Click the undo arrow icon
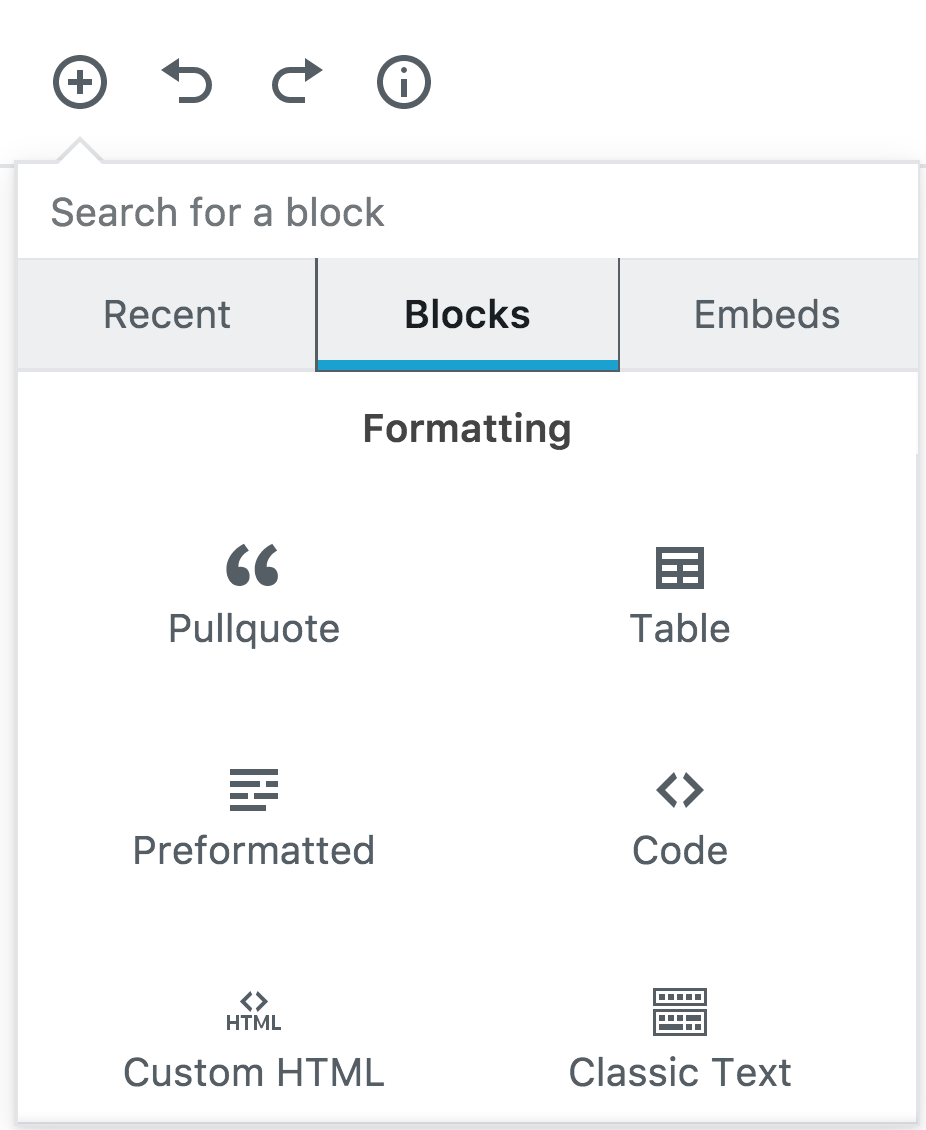Viewport: 926px width, 1130px height. (x=187, y=81)
